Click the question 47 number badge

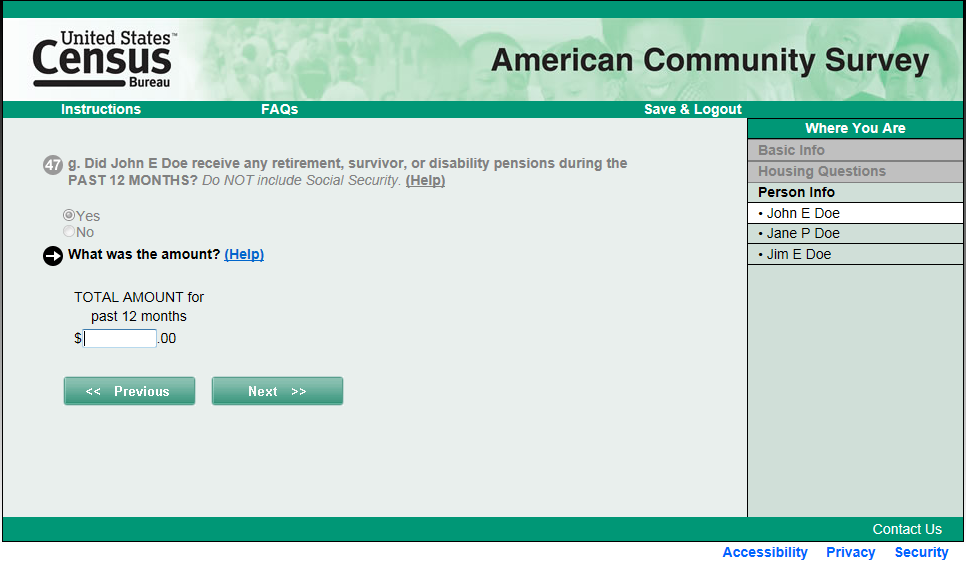53,164
